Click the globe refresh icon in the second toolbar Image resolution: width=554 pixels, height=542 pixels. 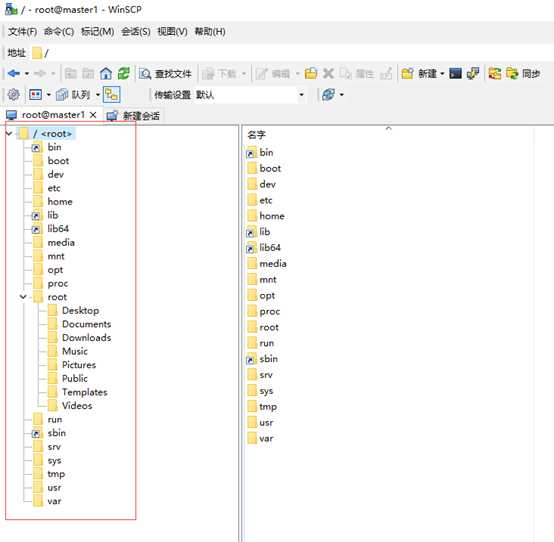click(x=329, y=95)
